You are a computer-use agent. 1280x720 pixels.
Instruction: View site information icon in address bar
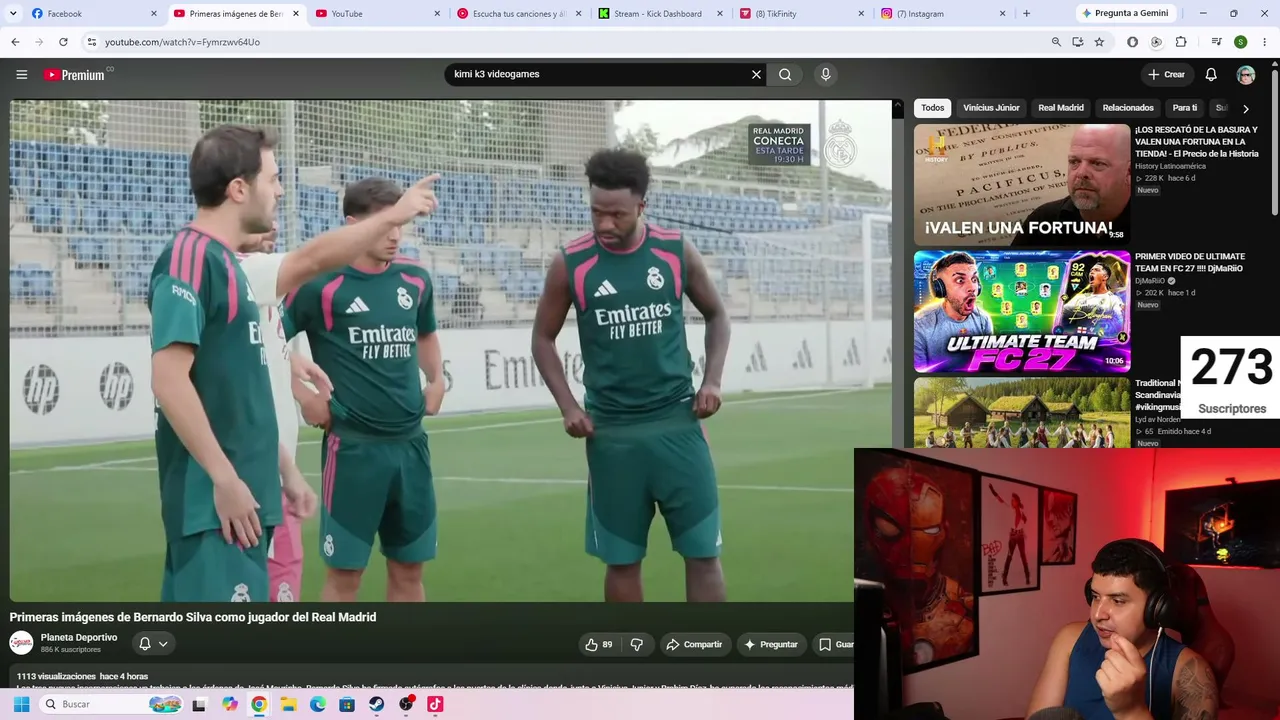91,42
